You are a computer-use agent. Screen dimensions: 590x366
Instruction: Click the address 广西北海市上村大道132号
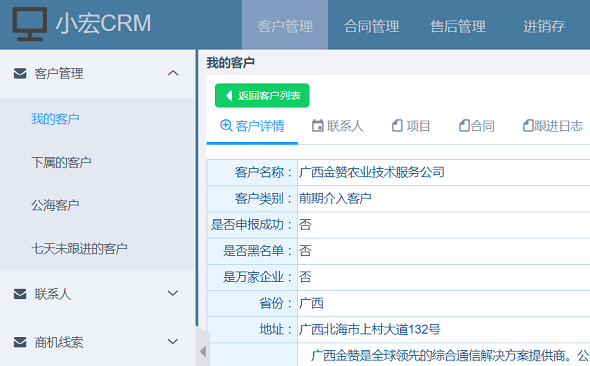pos(370,330)
